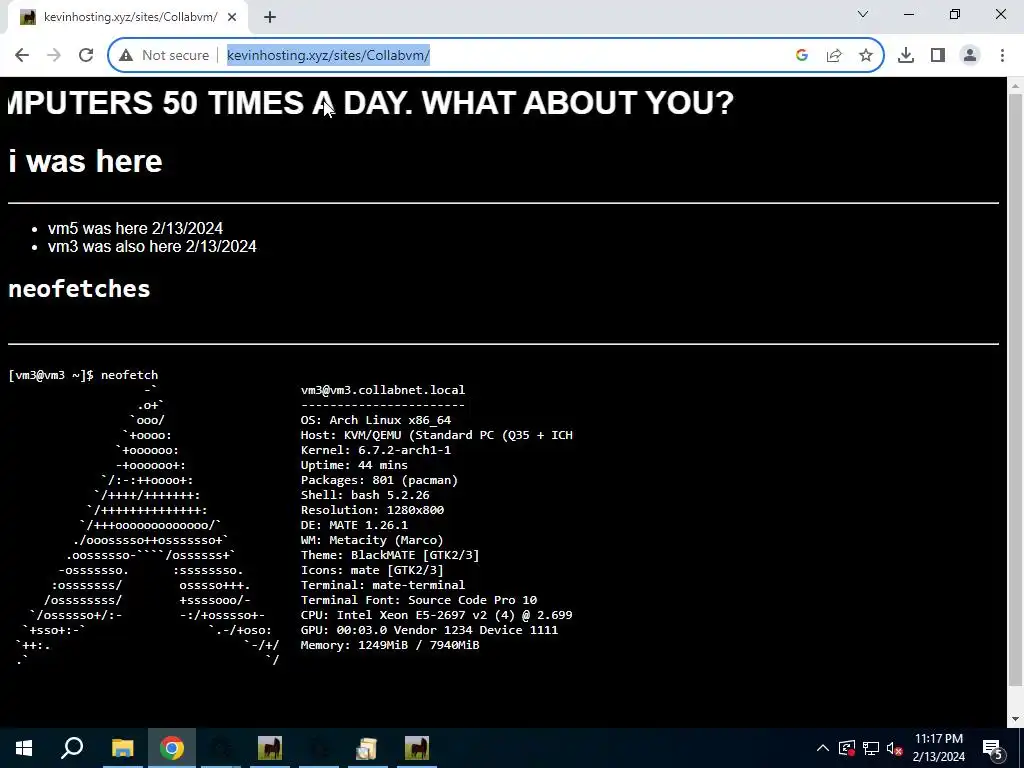Click the 'WHAT ABOUT YOU?' heading text
Screen dimensions: 1024x768
pyautogui.click(x=578, y=103)
